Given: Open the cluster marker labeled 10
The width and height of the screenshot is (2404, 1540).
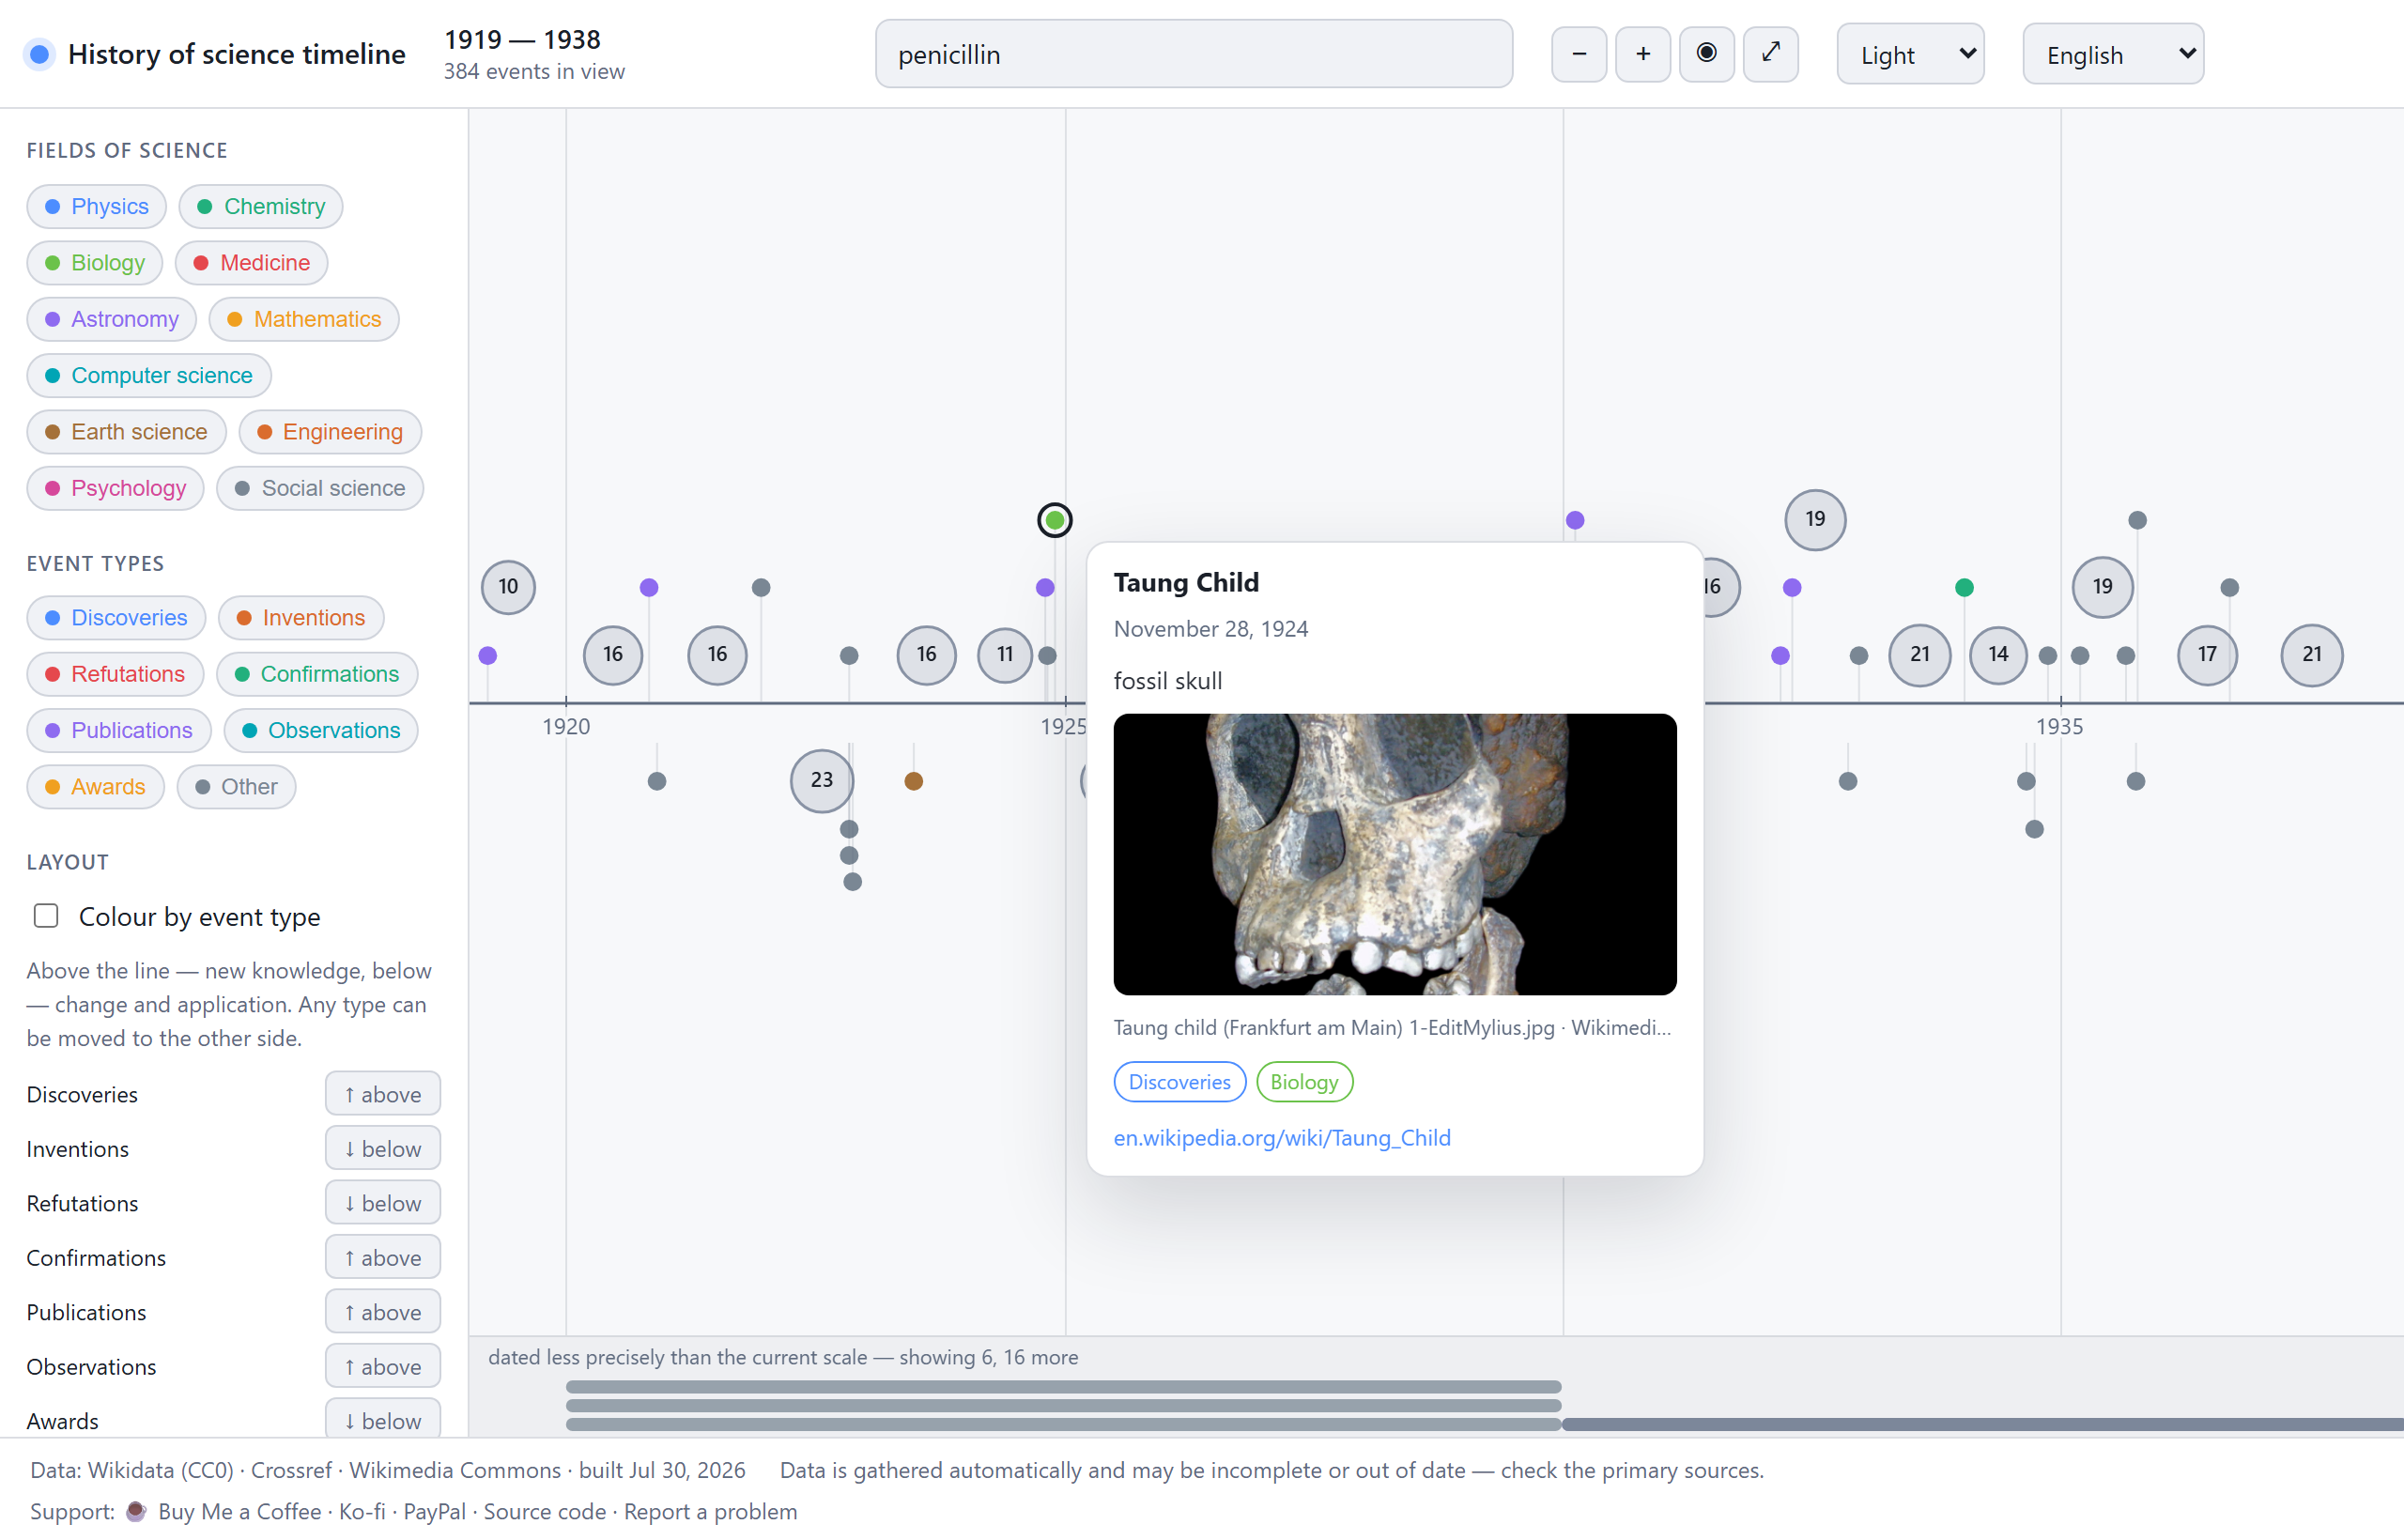Looking at the screenshot, I should pos(508,587).
